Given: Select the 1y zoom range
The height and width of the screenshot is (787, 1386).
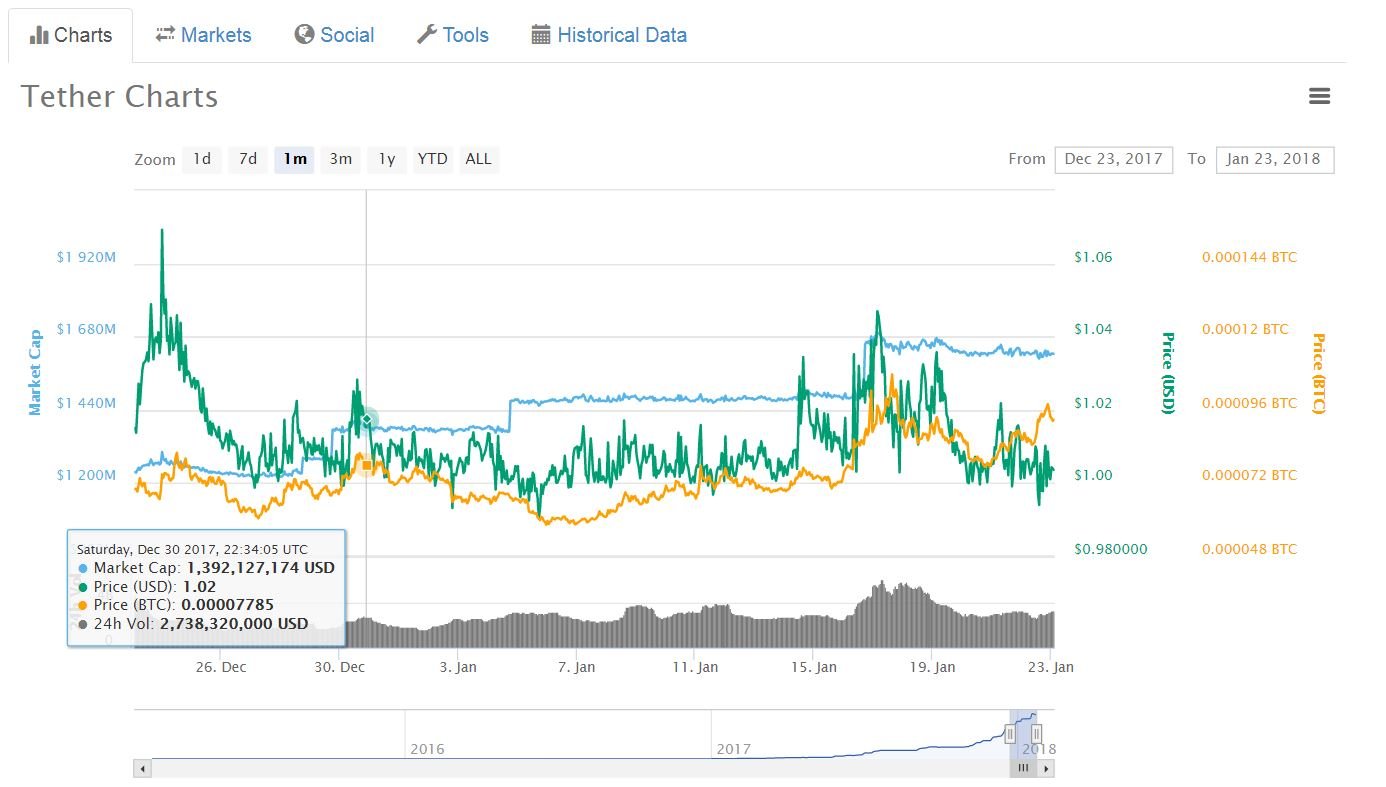Looking at the screenshot, I should click(387, 159).
